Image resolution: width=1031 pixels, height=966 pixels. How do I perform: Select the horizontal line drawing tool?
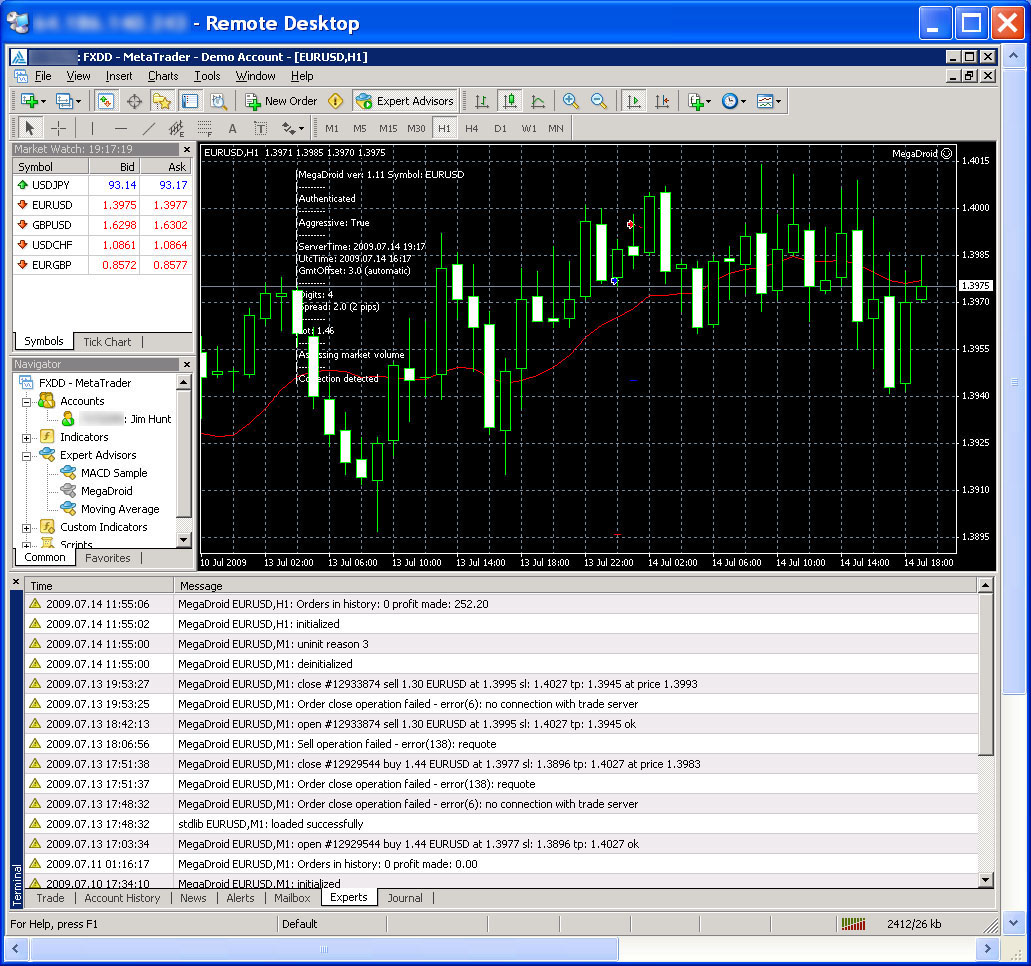[x=120, y=128]
